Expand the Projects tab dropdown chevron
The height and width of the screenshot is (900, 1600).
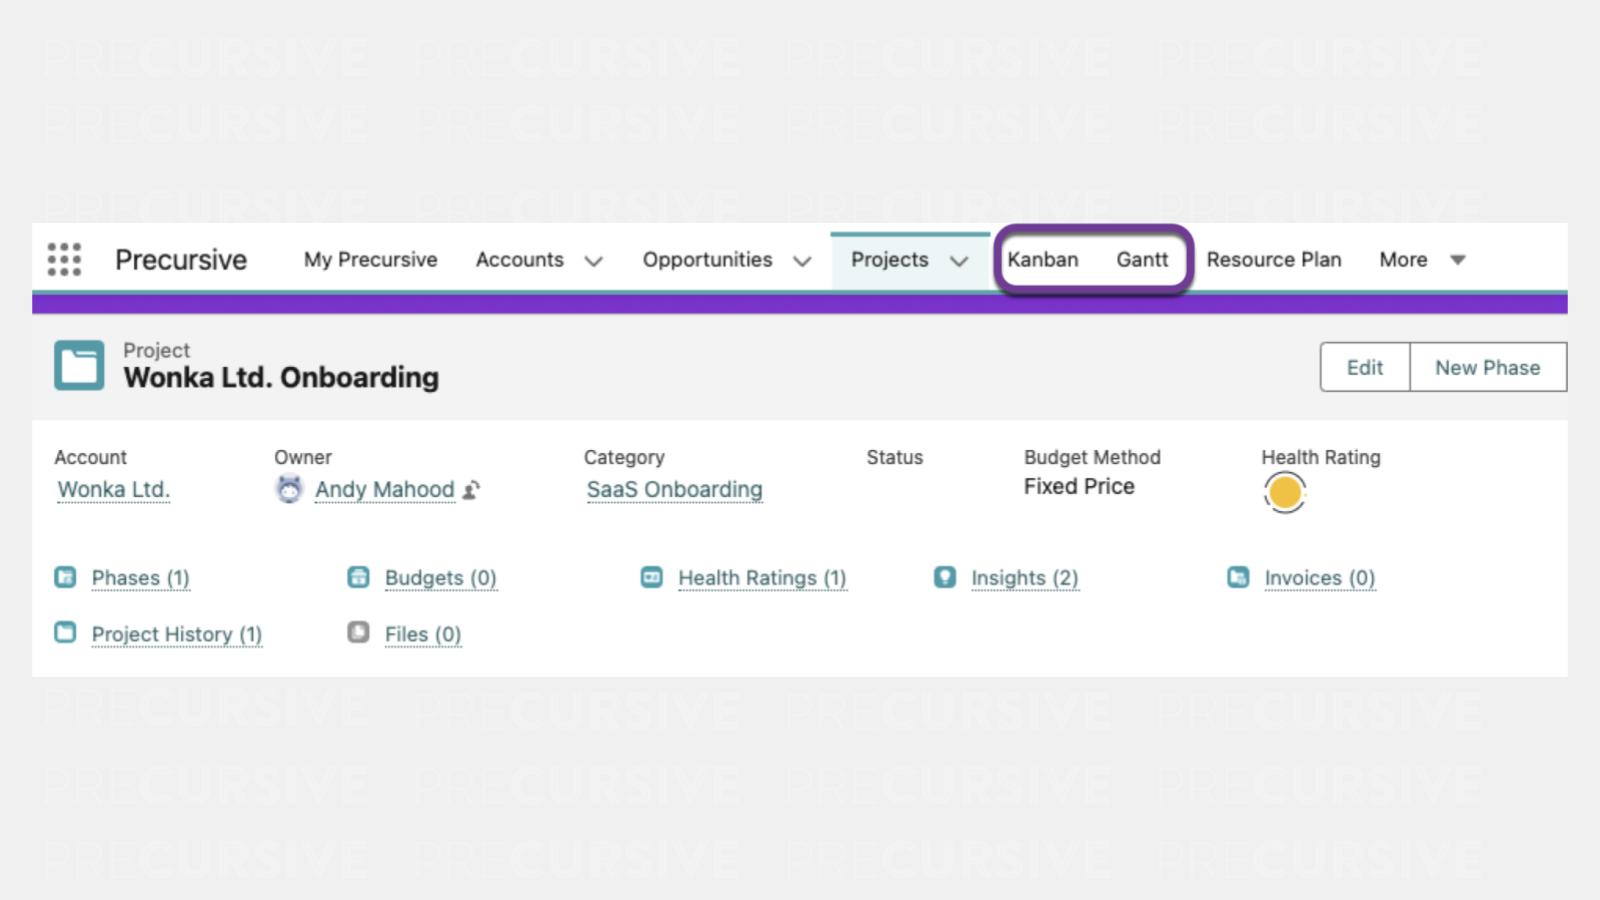pos(959,261)
